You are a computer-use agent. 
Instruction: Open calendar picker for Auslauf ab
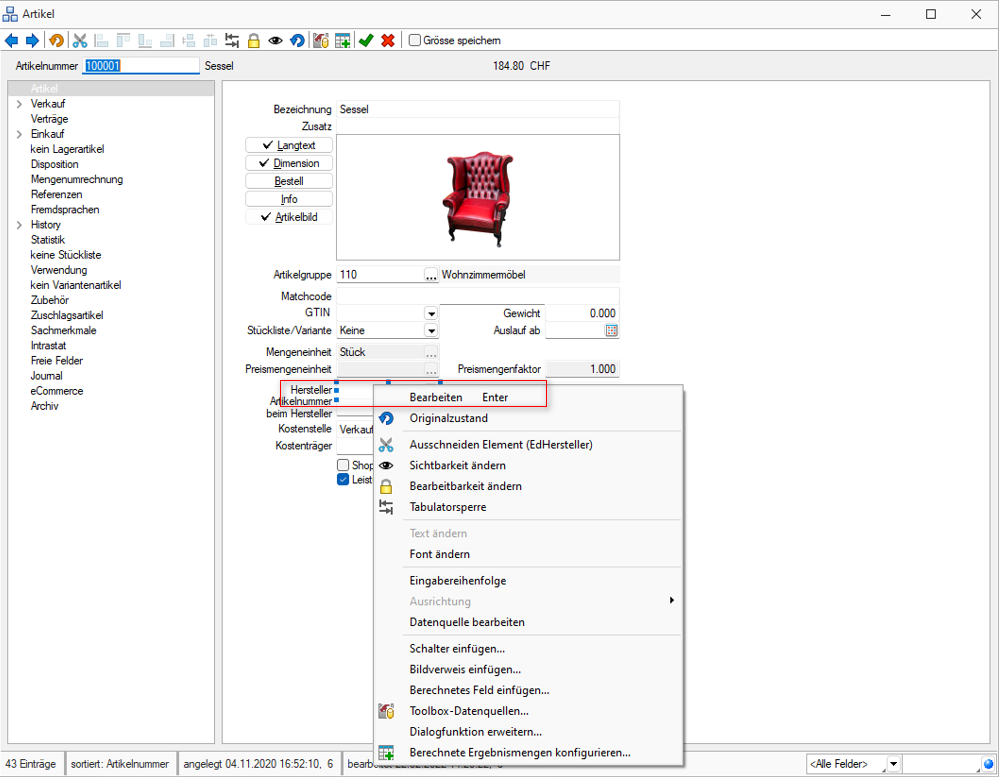[x=611, y=330]
